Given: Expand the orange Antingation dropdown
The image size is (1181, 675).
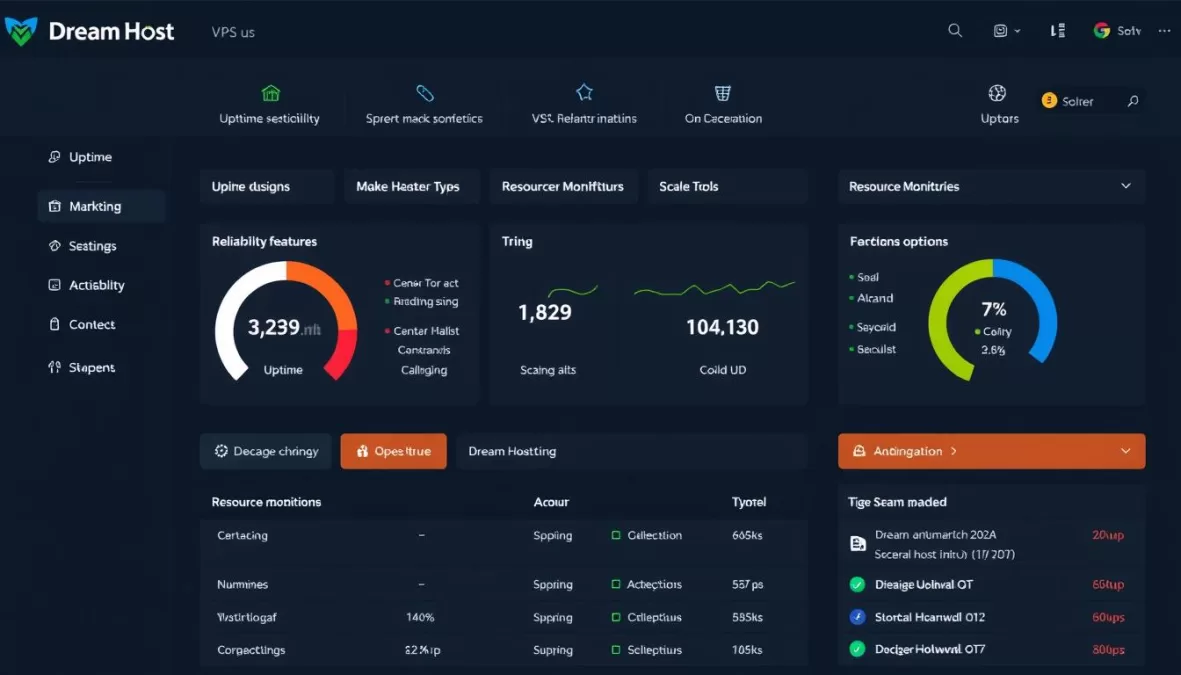Looking at the screenshot, I should pyautogui.click(x=1128, y=451).
